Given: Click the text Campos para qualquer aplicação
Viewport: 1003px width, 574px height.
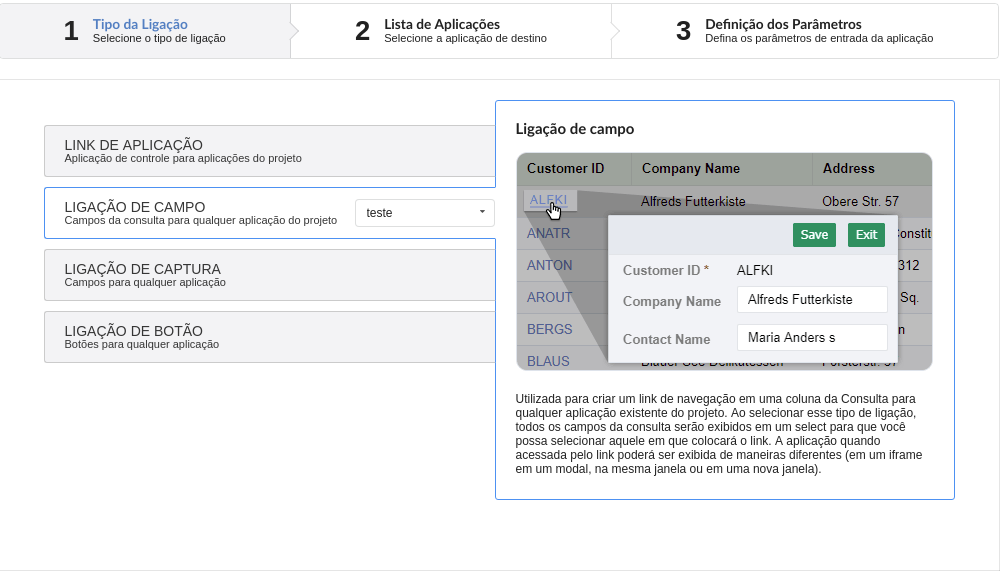Looking at the screenshot, I should (x=145, y=282).
